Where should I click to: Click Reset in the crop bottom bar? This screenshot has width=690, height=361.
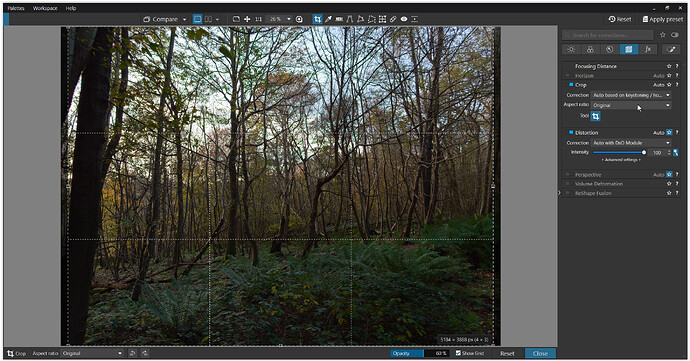click(507, 353)
